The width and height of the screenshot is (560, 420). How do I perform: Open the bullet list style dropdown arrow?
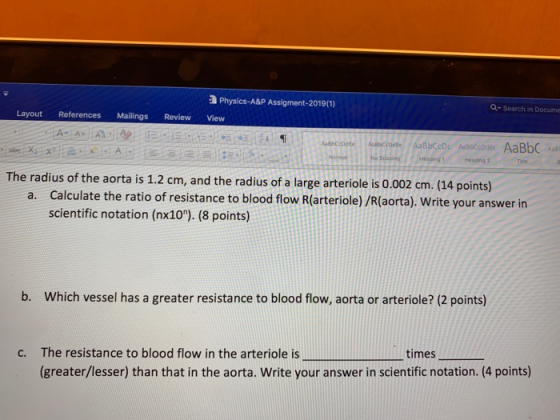[164, 136]
